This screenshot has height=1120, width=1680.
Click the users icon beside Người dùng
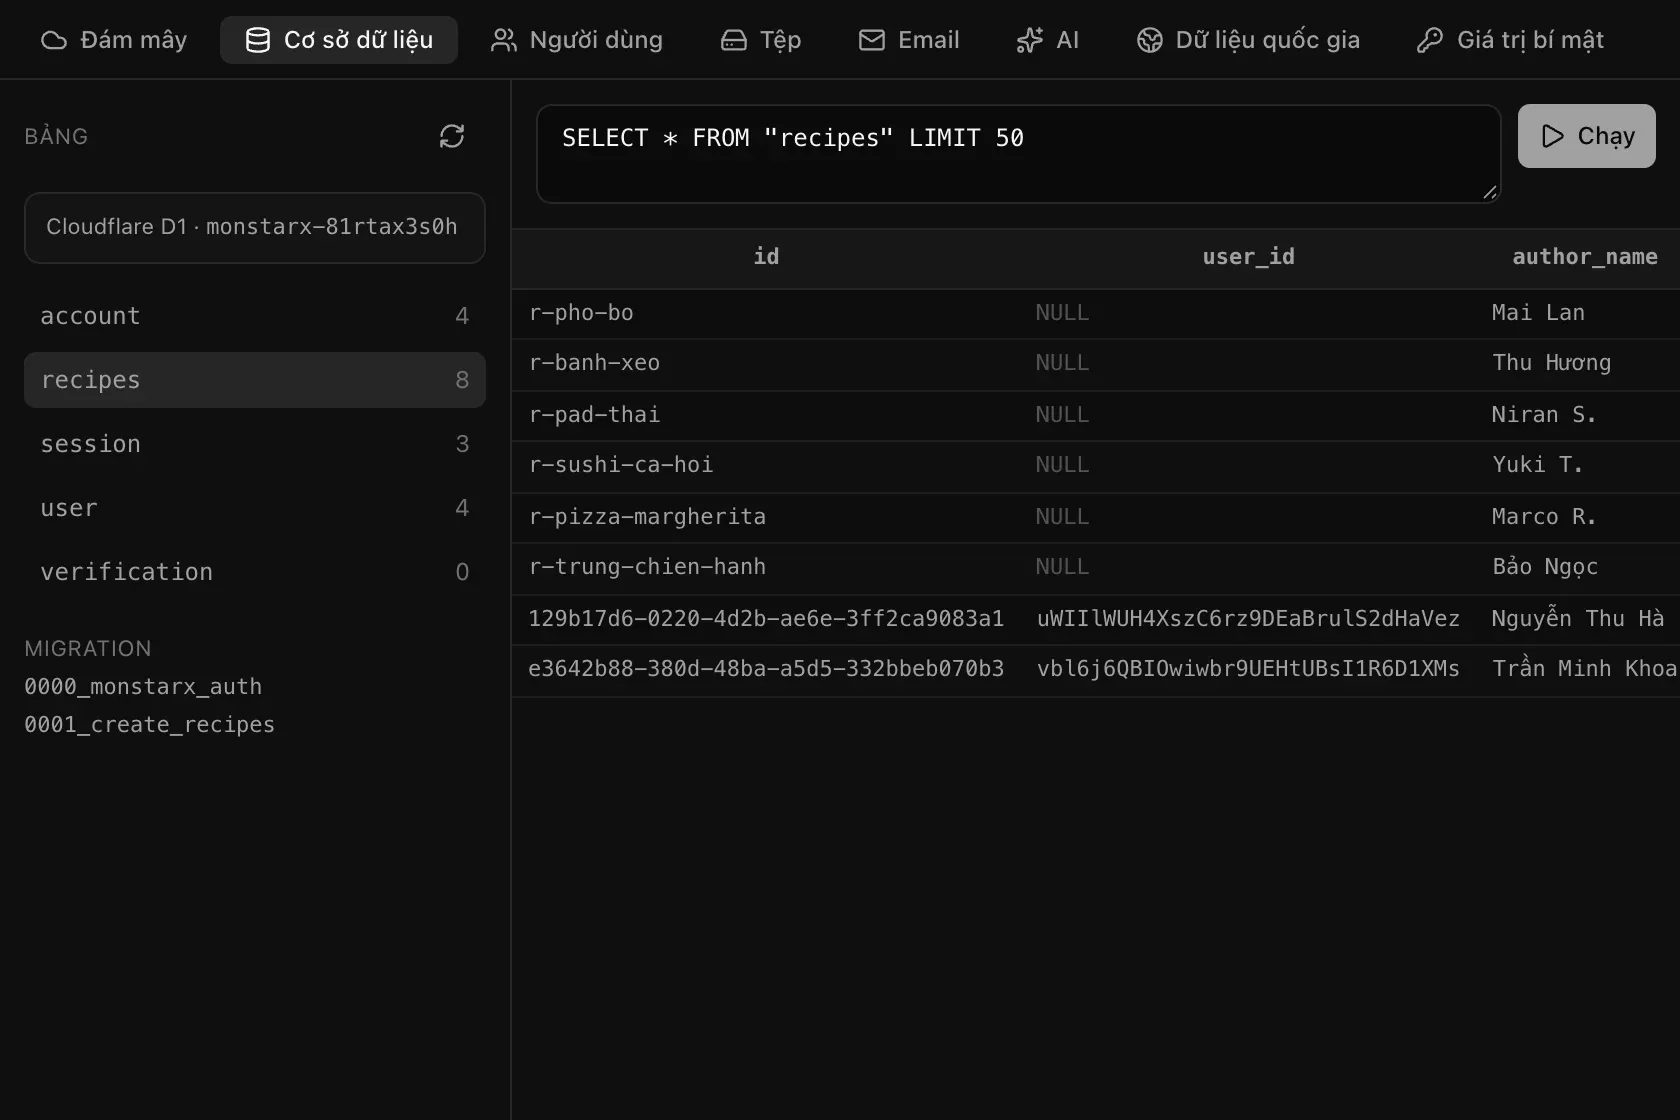click(x=503, y=40)
